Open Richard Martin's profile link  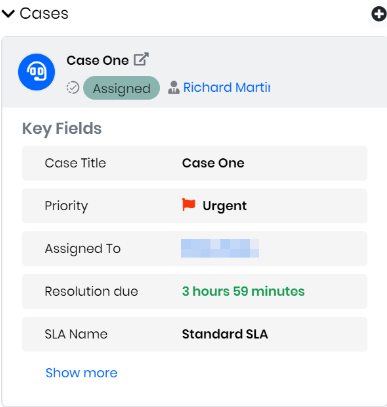tap(227, 88)
